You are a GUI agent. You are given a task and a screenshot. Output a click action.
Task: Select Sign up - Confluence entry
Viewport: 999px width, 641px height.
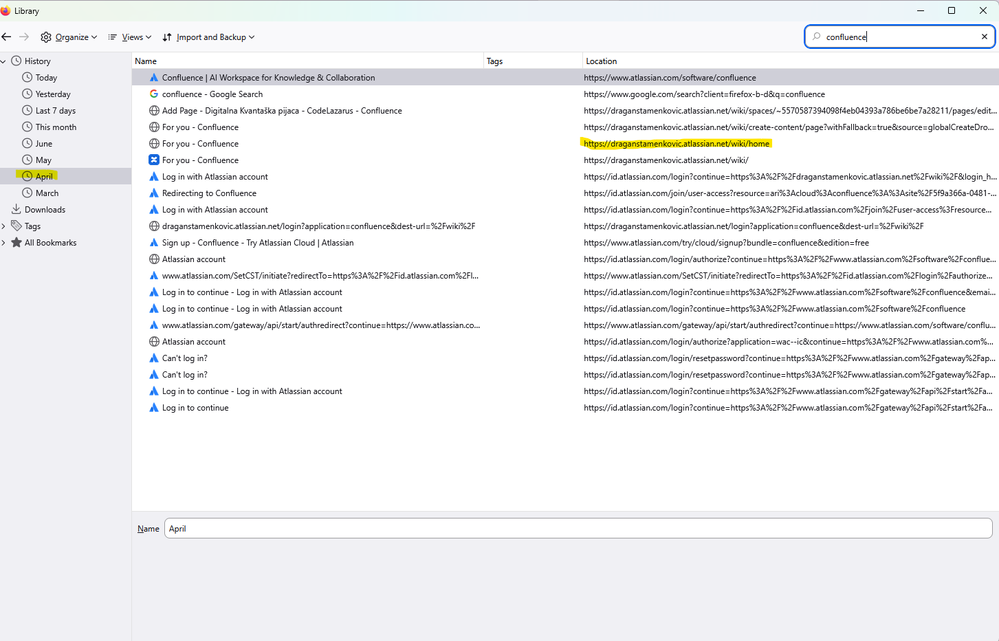[565, 243]
